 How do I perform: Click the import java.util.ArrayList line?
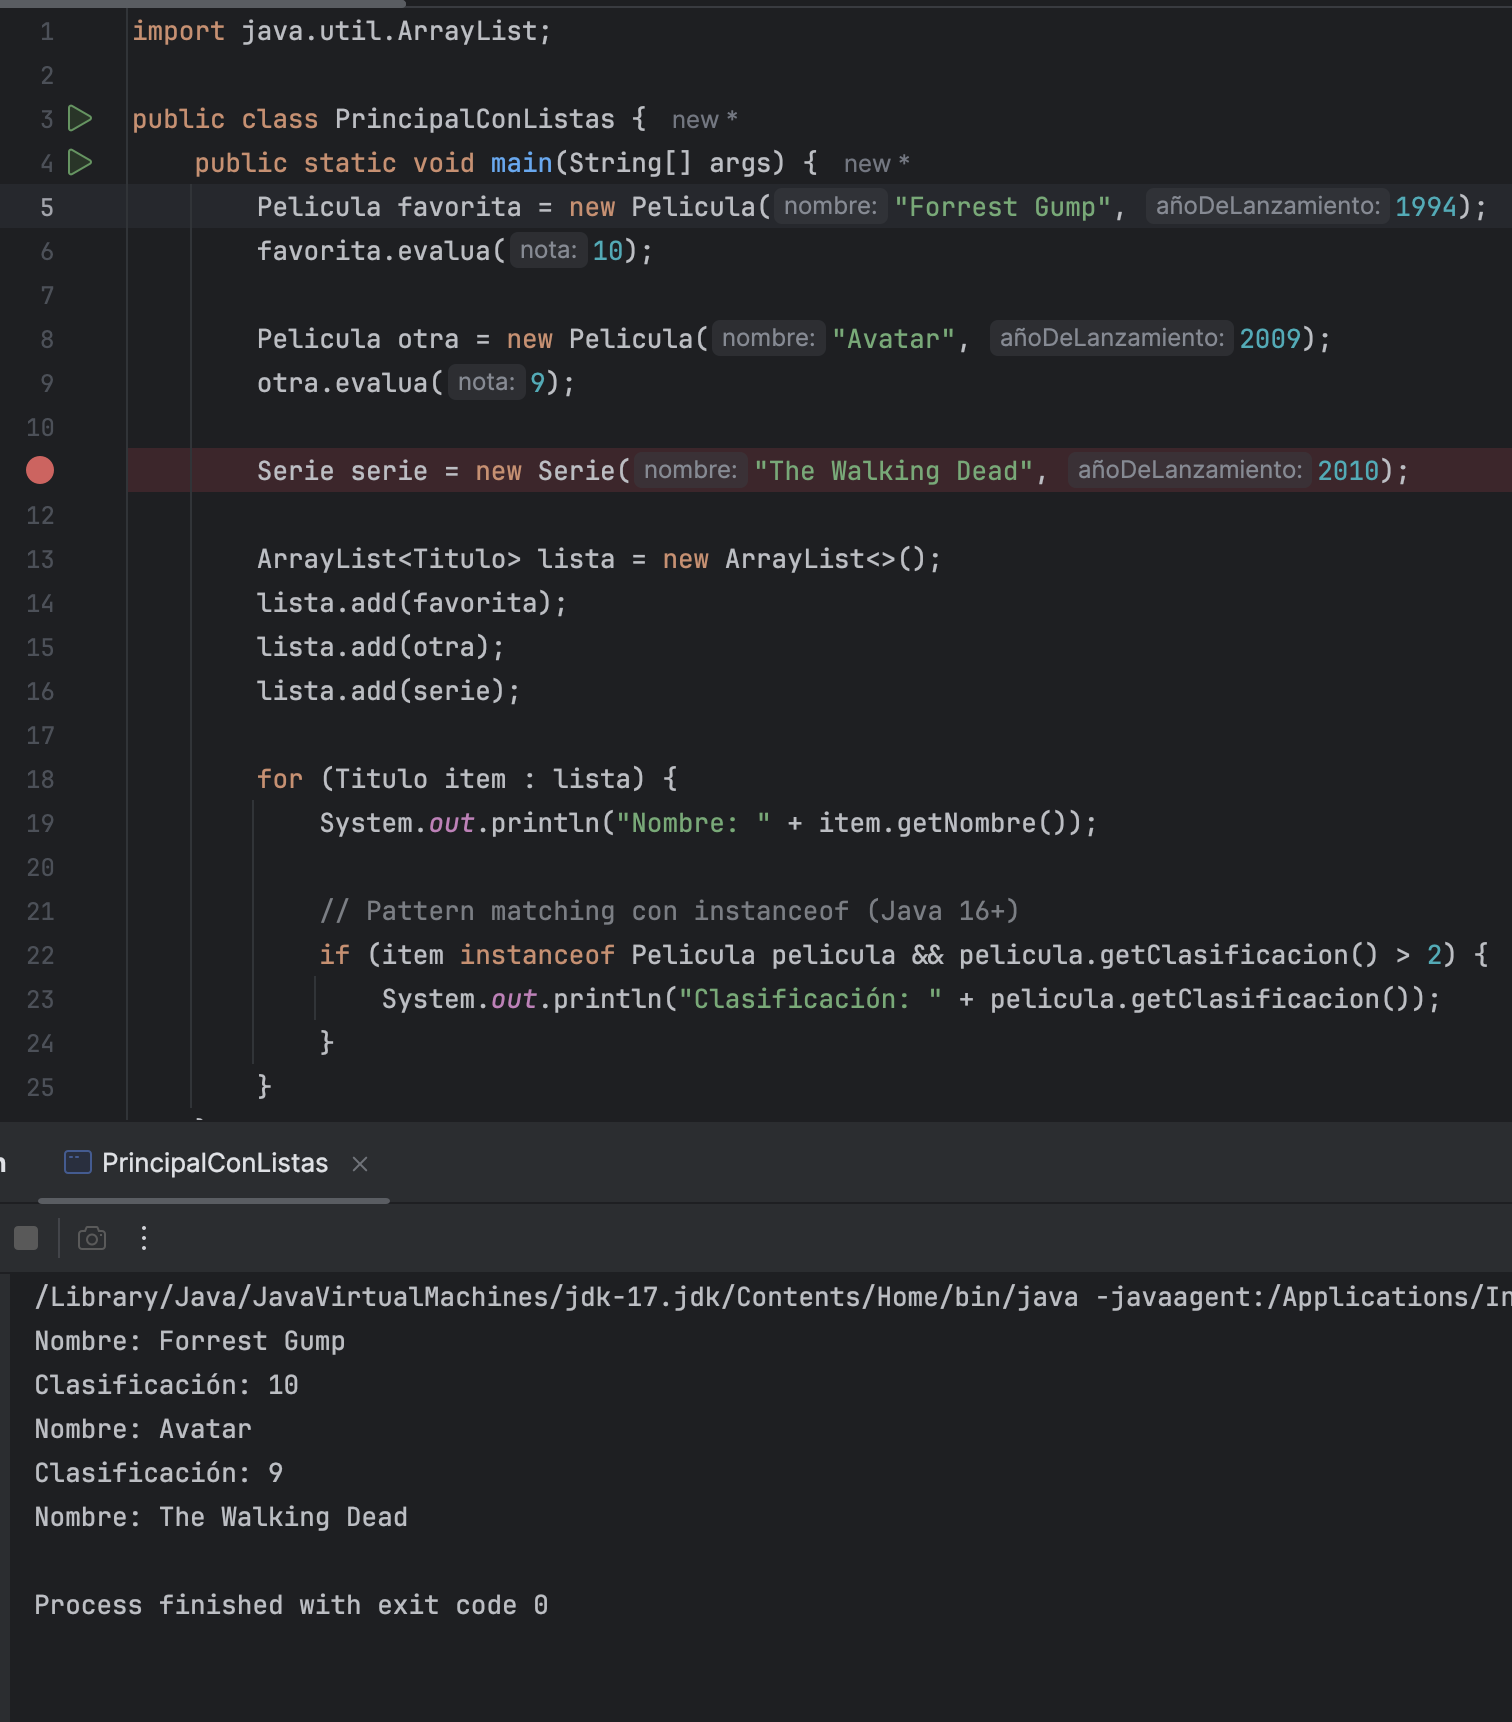341,31
